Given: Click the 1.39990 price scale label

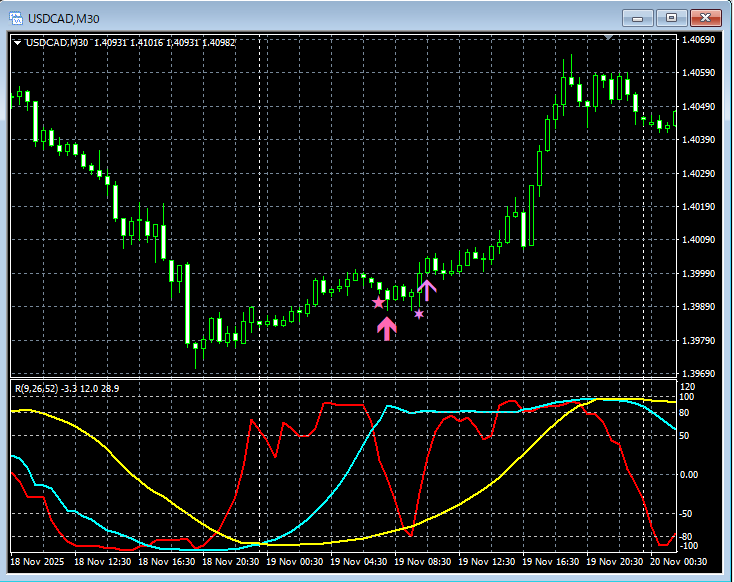Looking at the screenshot, I should coord(698,273).
